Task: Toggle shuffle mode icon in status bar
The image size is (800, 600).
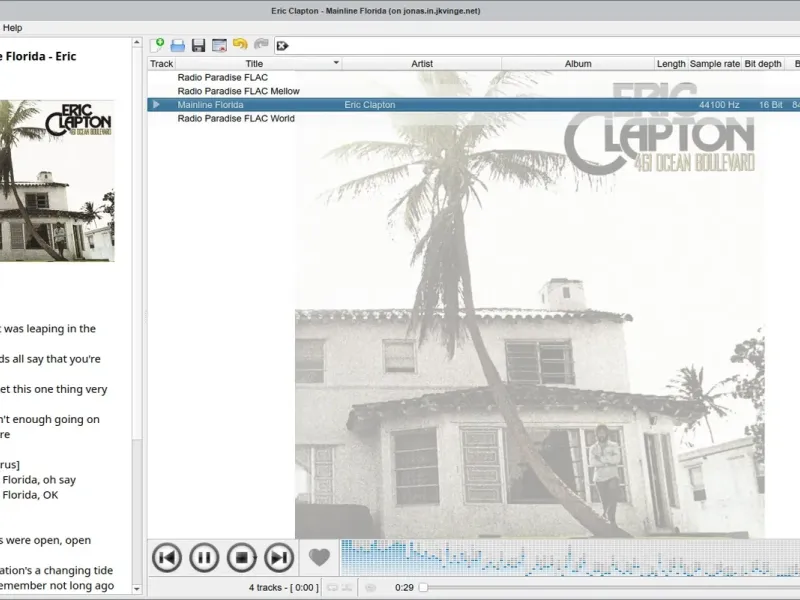Action: 346,588
